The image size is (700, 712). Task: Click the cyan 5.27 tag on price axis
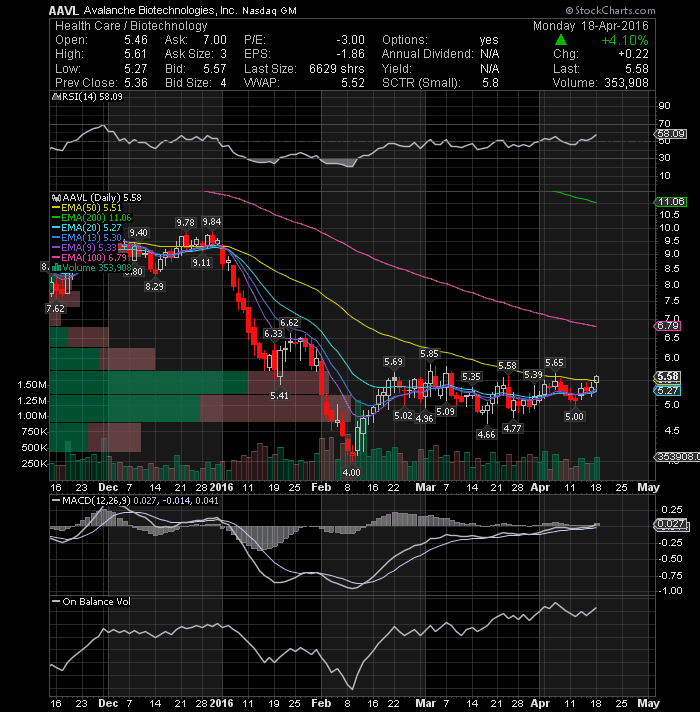(x=668, y=391)
